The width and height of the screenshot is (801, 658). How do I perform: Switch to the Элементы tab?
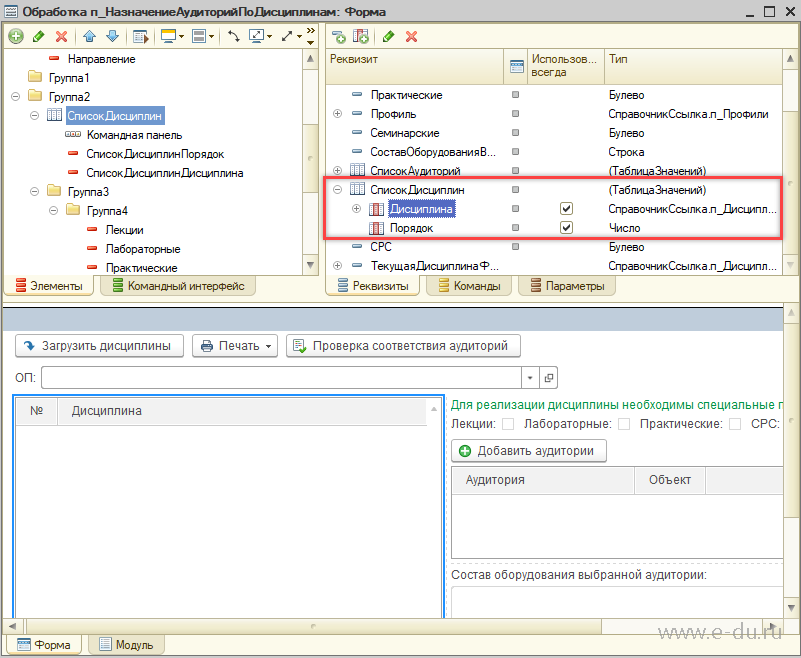[49, 286]
